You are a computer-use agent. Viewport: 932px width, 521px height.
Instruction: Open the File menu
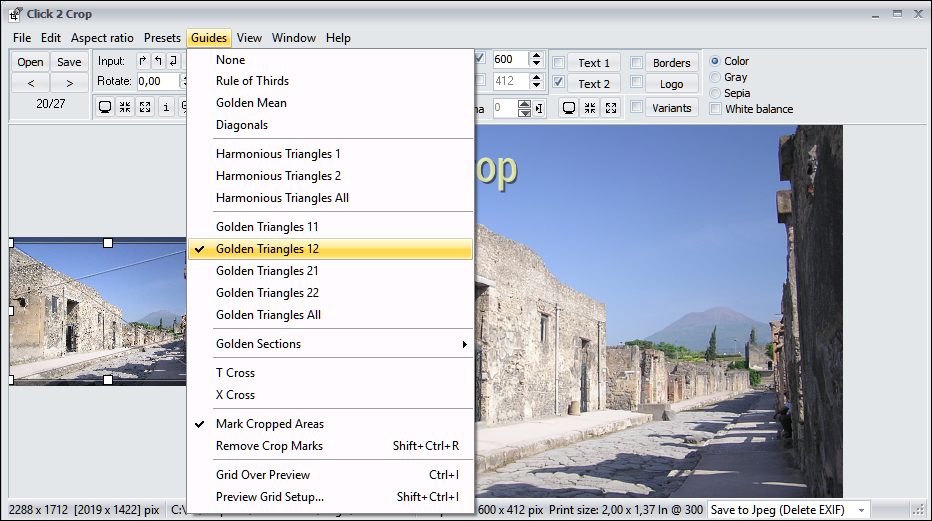click(x=22, y=38)
